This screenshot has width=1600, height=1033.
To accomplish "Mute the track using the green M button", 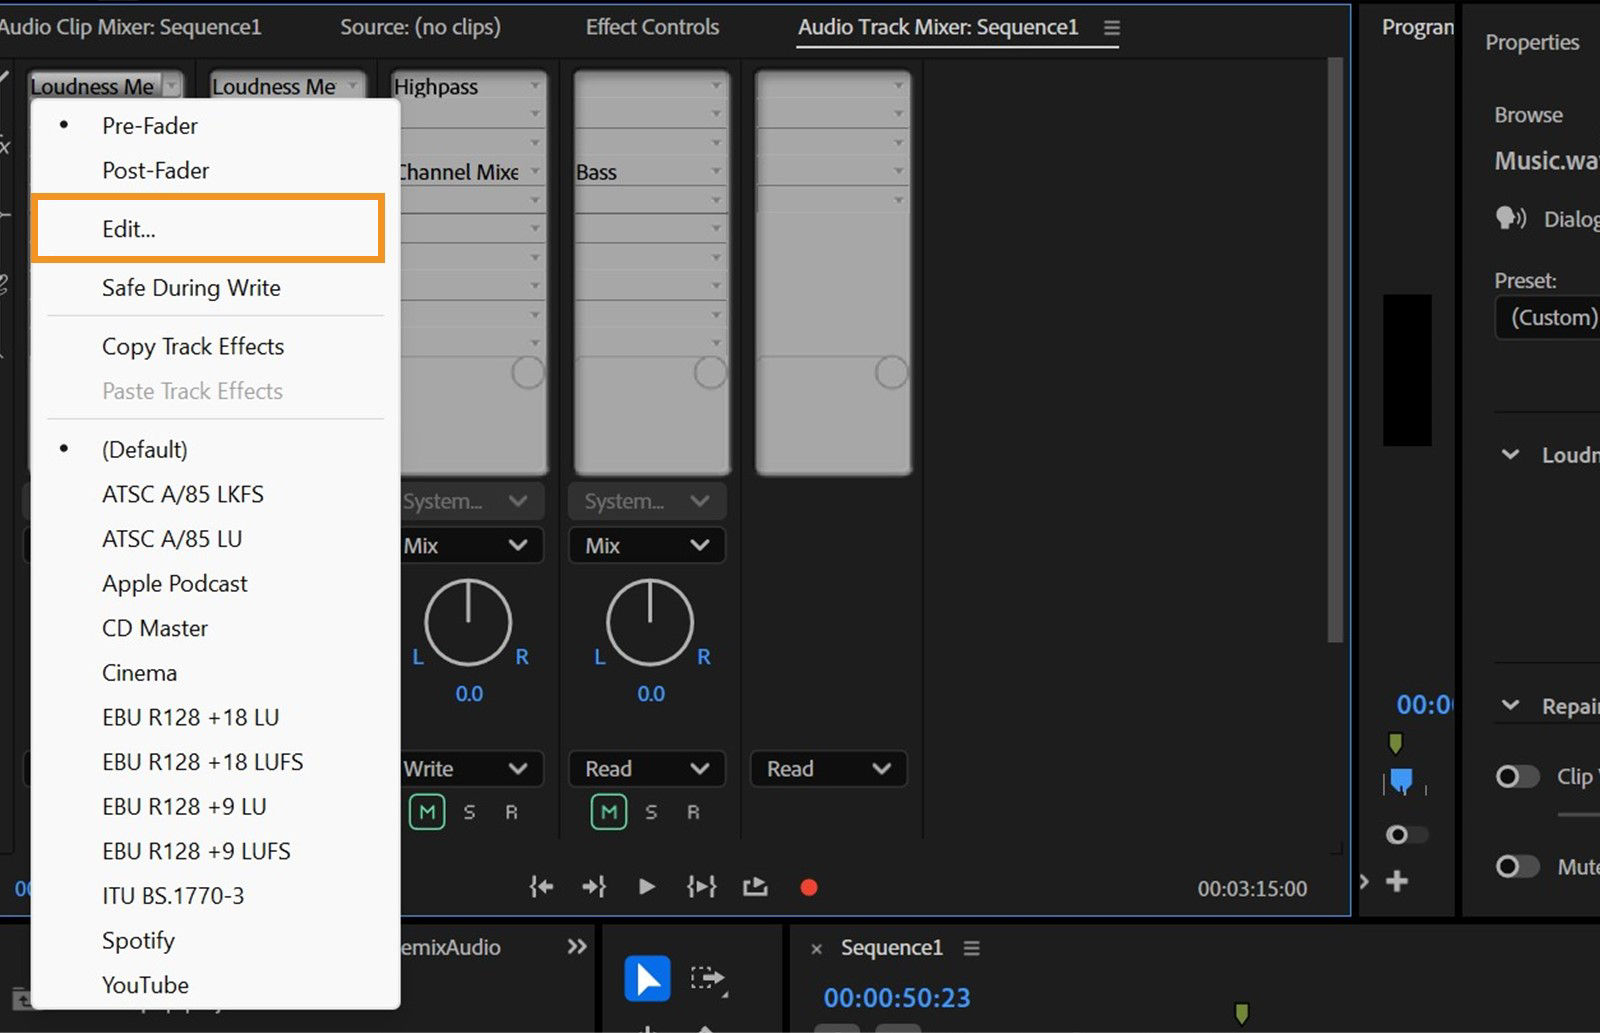I will [x=427, y=811].
